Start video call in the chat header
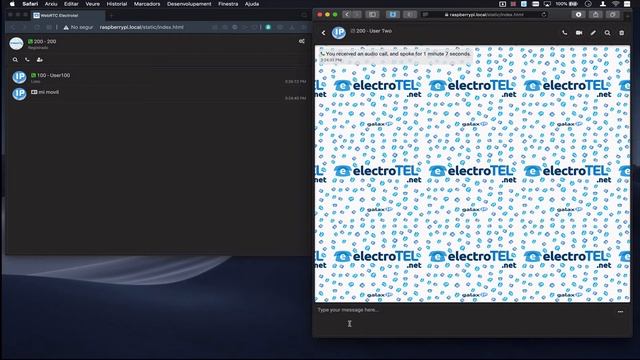Screen dimensions: 640x360 coord(579,33)
